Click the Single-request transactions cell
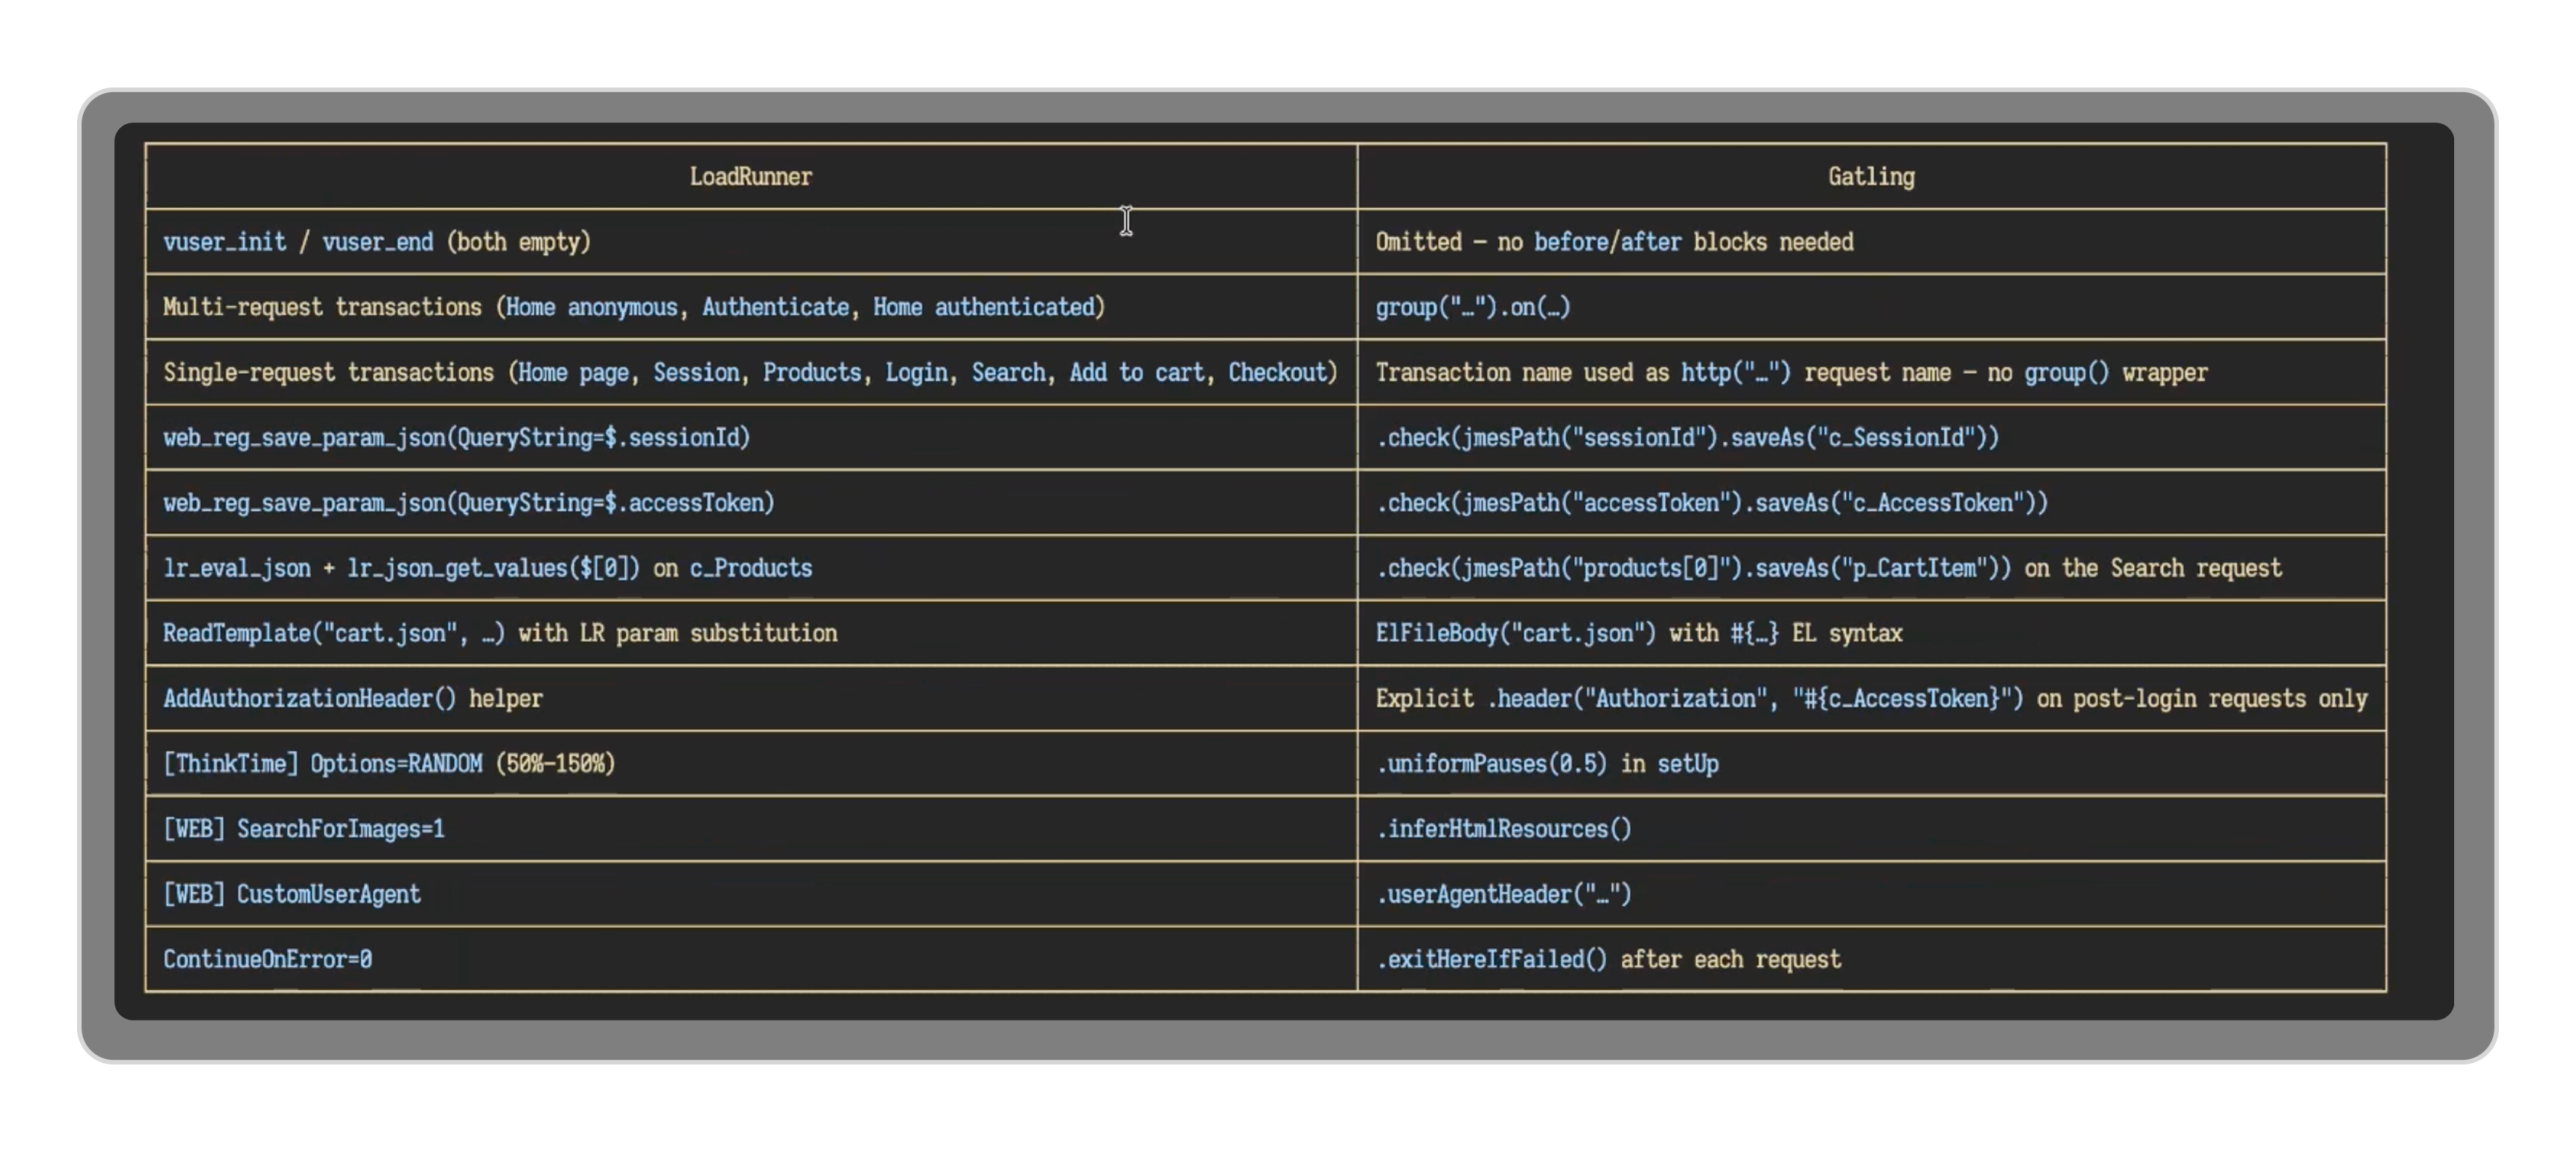The width and height of the screenshot is (2576, 1152). tap(749, 372)
